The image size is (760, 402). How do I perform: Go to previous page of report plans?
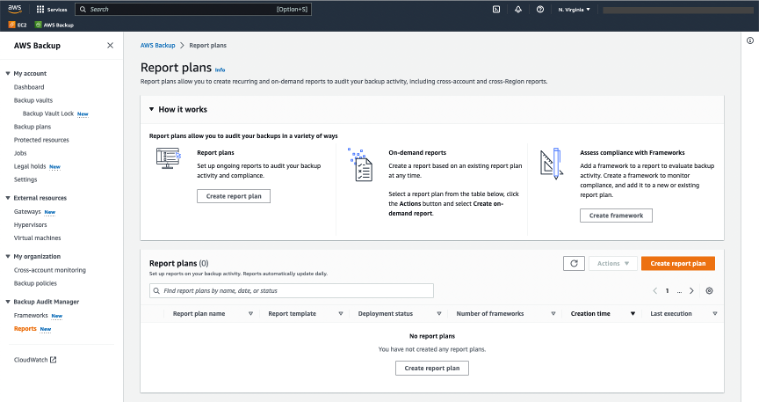[655, 290]
